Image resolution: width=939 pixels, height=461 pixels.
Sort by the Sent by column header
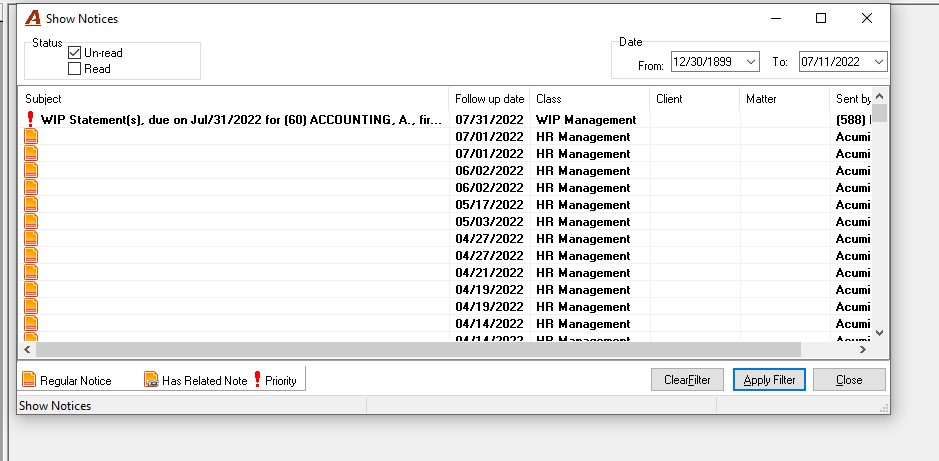pyautogui.click(x=851, y=99)
